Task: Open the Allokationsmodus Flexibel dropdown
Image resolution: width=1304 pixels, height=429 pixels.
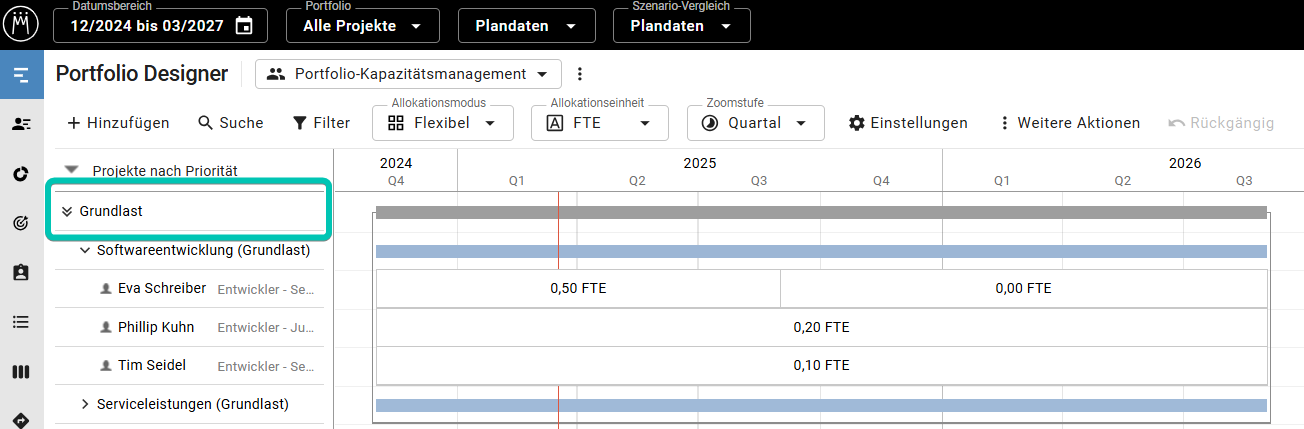Action: point(443,123)
